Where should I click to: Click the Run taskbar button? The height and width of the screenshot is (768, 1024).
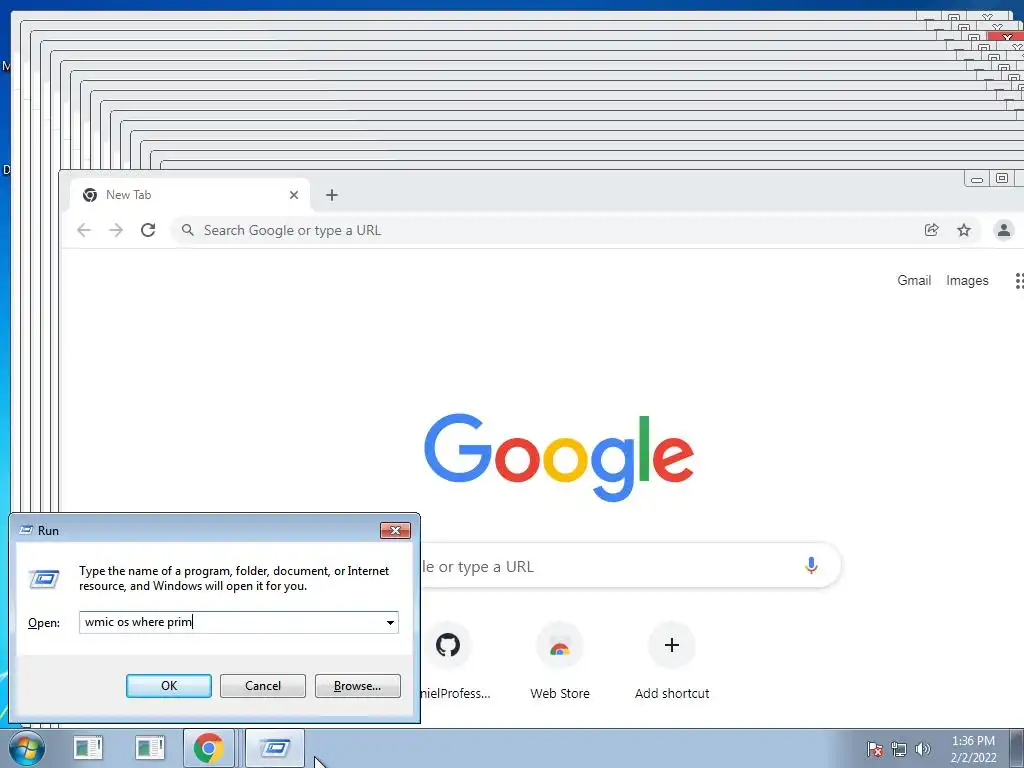(x=275, y=748)
